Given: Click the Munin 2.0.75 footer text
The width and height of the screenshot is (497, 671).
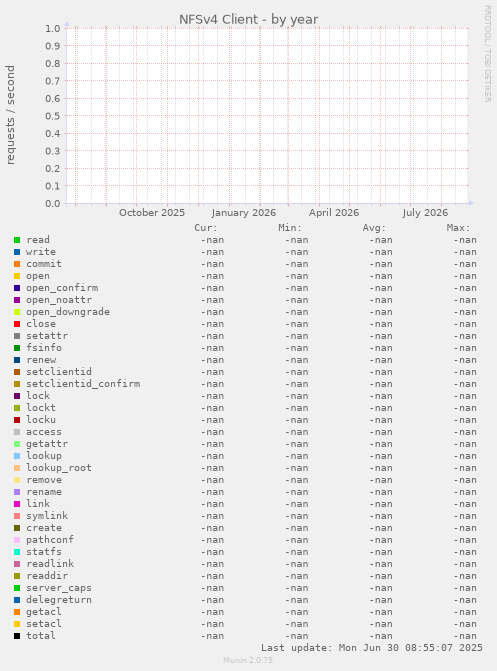Looking at the screenshot, I should click(248, 660).
